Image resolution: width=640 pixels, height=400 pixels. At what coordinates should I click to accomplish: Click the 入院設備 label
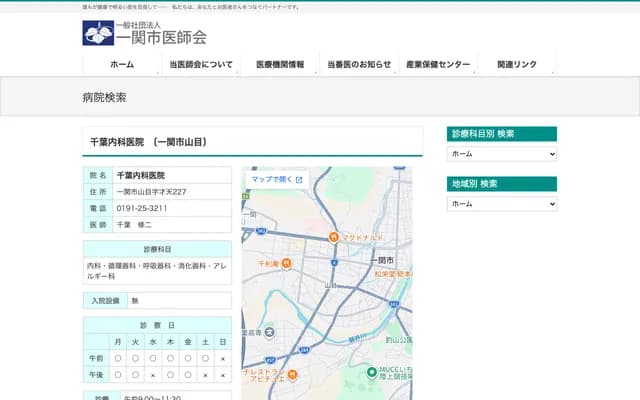click(x=105, y=301)
